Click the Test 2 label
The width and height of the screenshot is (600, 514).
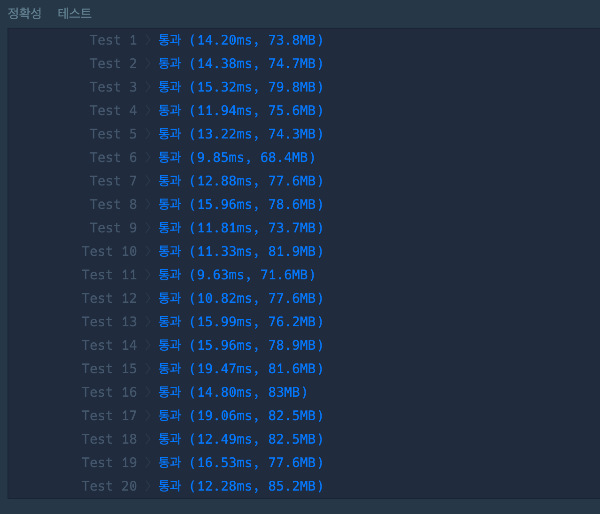coord(113,64)
